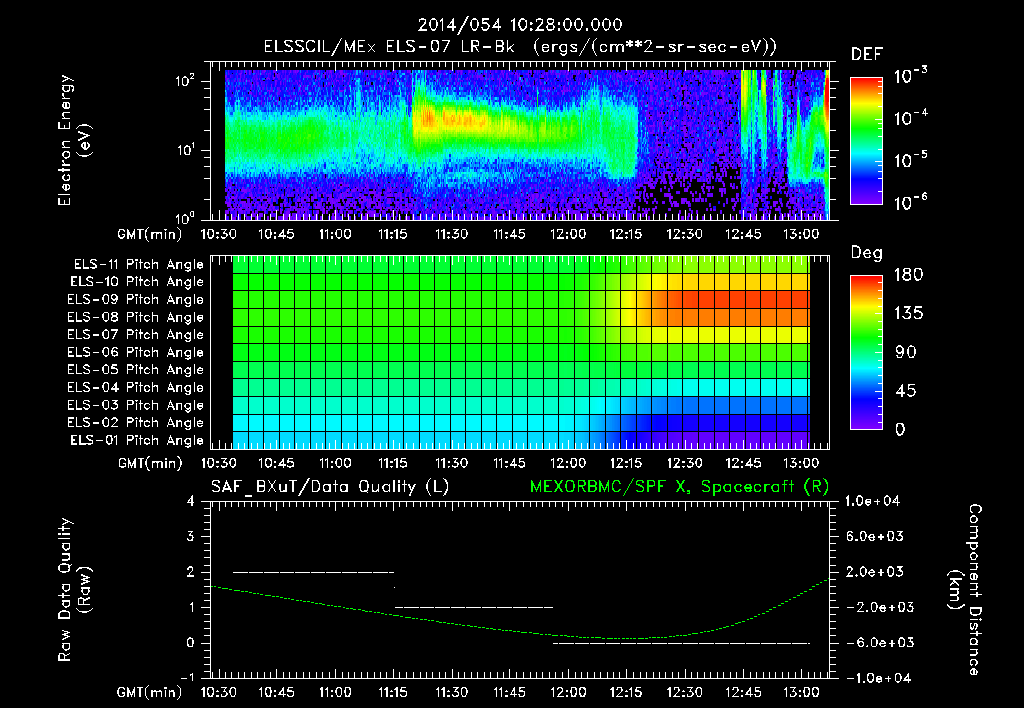Click the SAF_BXuT/Data Quality (L) label

point(330,487)
